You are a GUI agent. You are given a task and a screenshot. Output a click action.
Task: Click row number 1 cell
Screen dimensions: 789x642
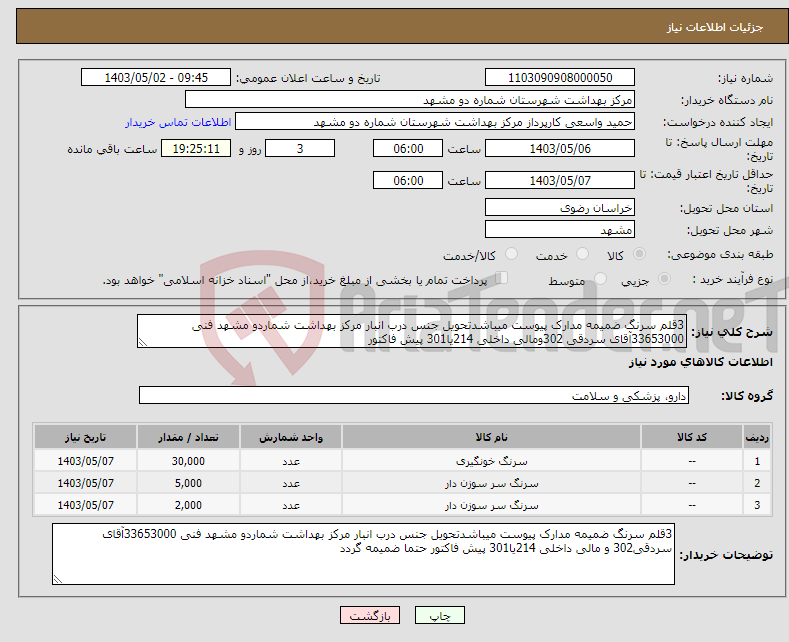tap(757, 461)
